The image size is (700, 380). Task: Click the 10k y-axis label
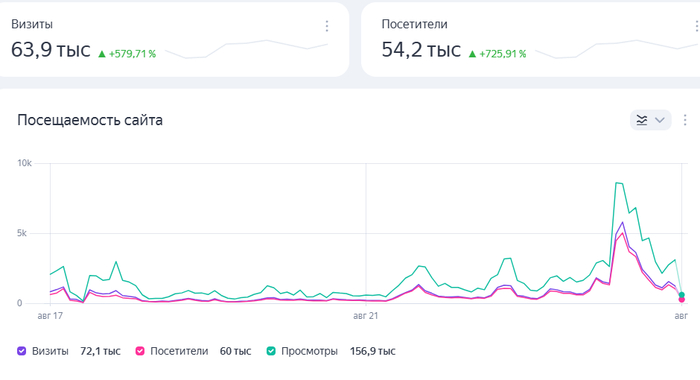click(x=25, y=163)
